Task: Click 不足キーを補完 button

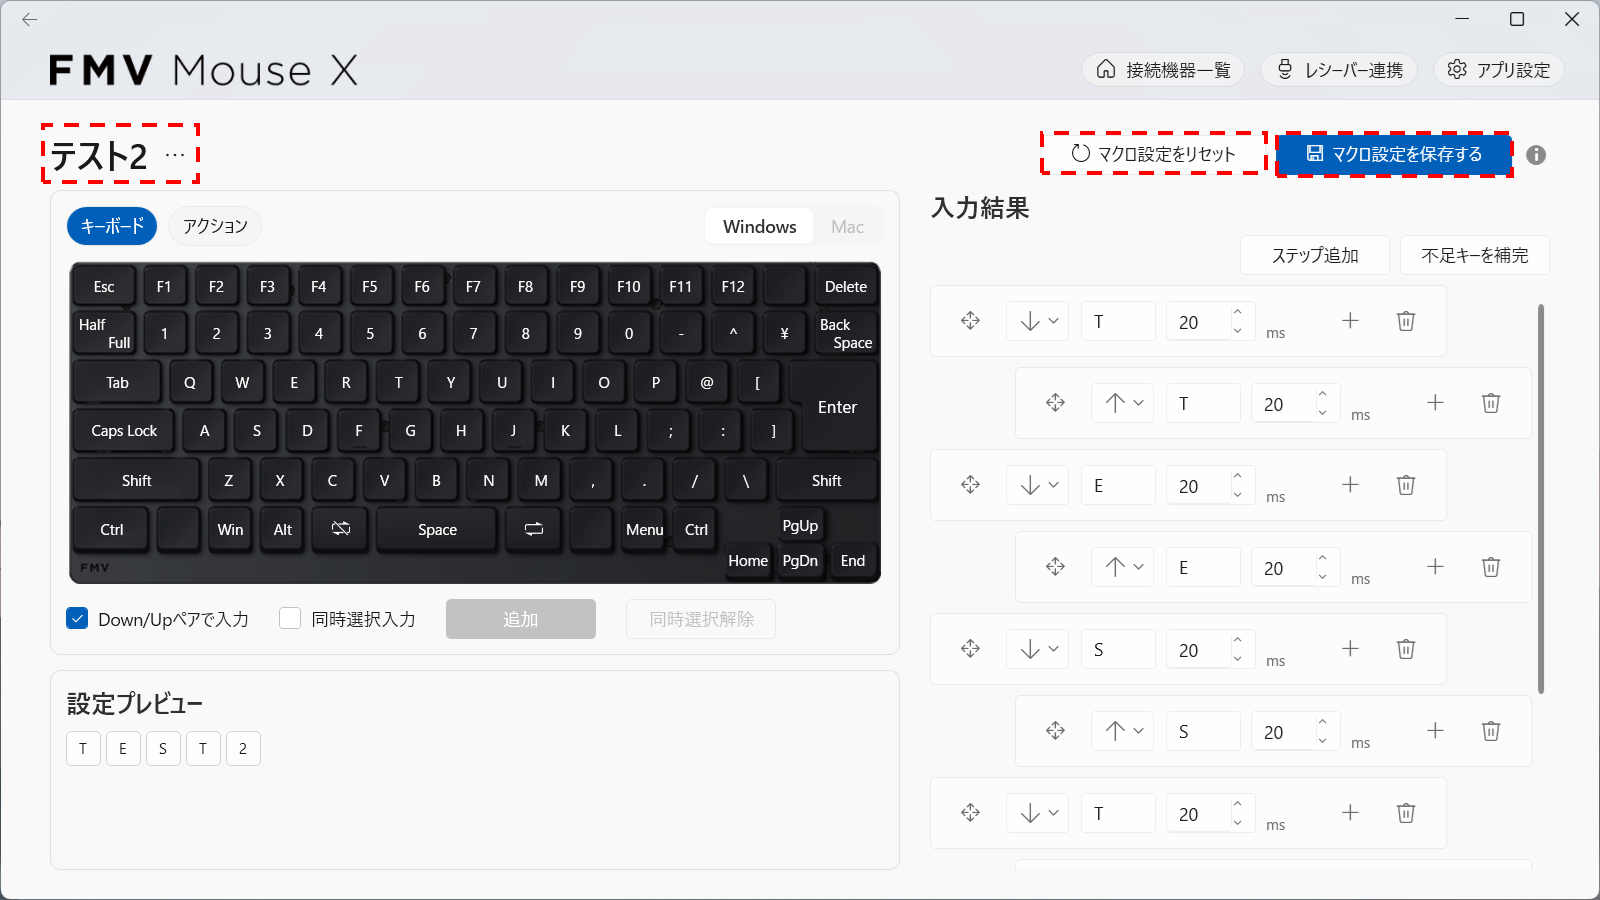Action: coord(1475,255)
